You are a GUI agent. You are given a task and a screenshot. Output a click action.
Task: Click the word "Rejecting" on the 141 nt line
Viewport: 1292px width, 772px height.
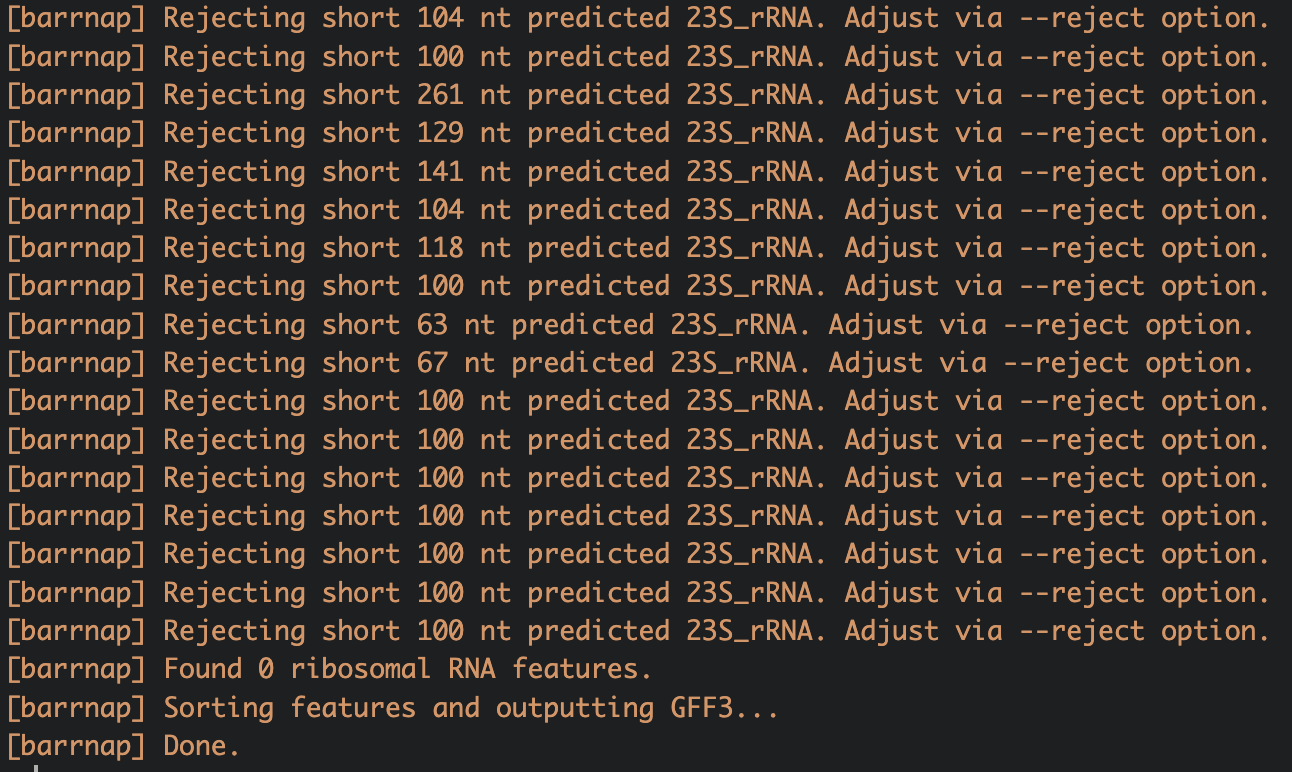tap(235, 172)
